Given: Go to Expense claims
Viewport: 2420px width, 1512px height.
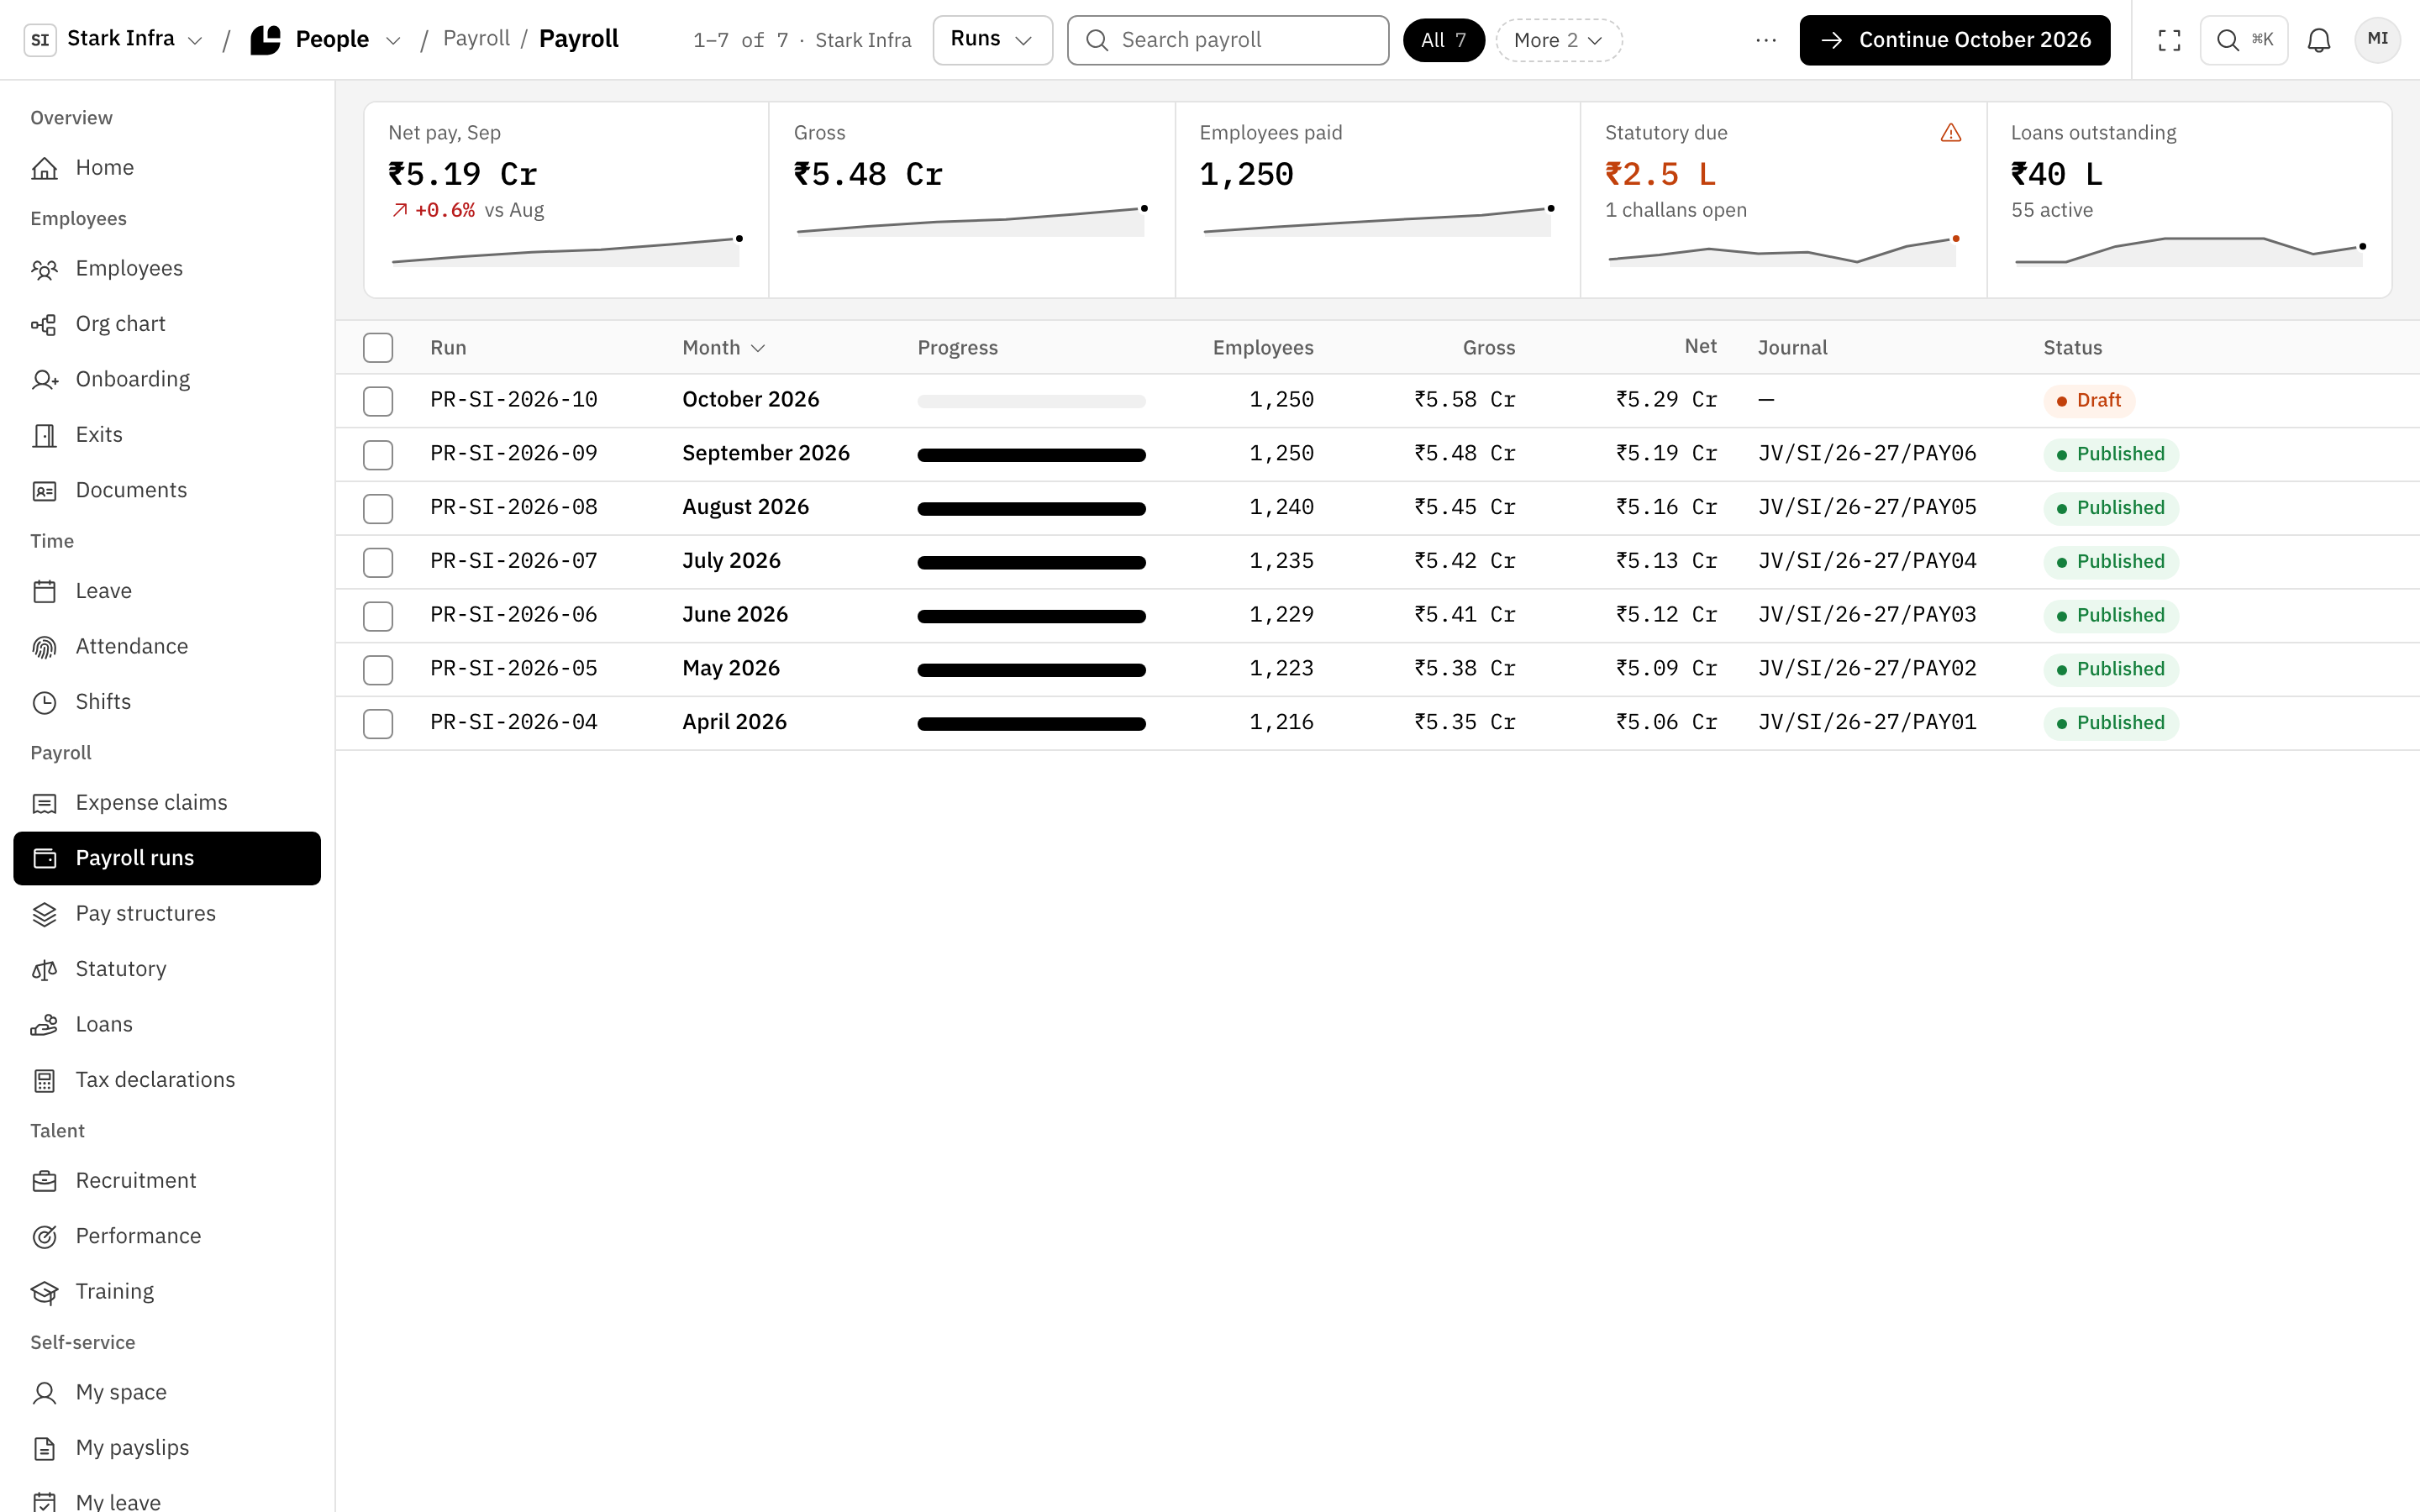Looking at the screenshot, I should (x=167, y=803).
